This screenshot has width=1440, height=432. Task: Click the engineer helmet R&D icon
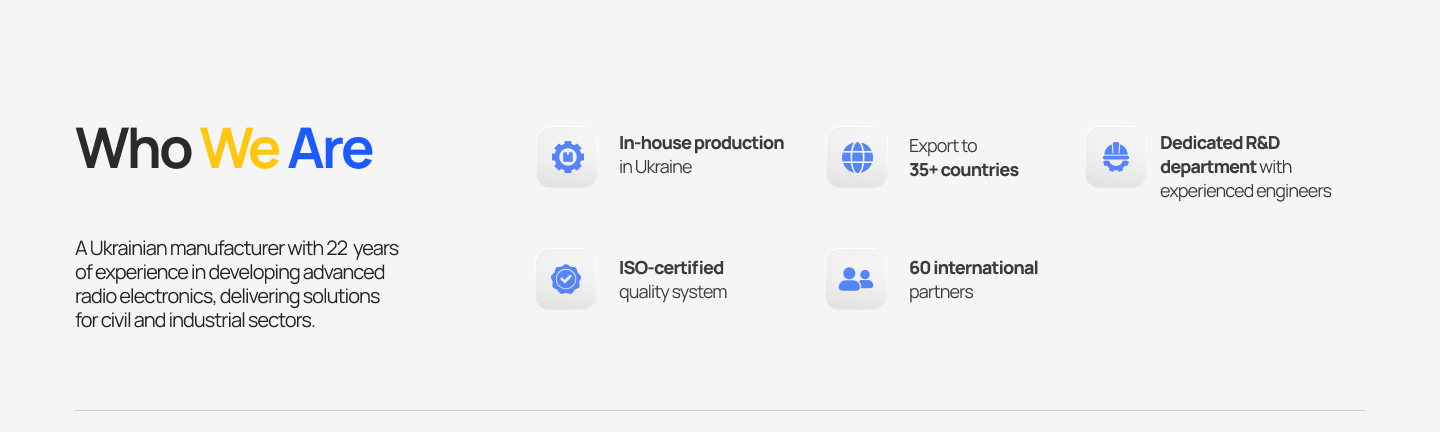(1116, 157)
